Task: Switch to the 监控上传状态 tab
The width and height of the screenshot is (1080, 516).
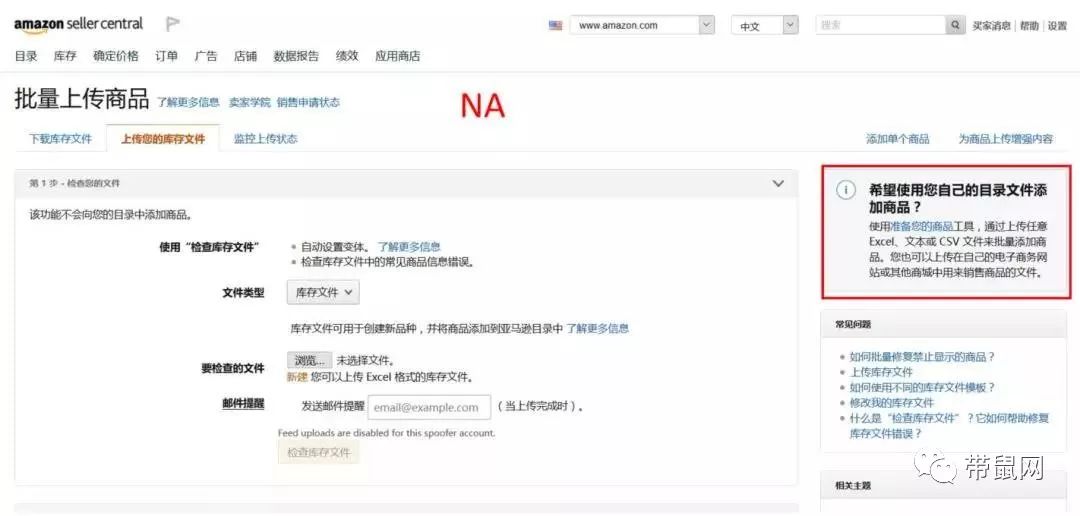Action: click(x=265, y=138)
